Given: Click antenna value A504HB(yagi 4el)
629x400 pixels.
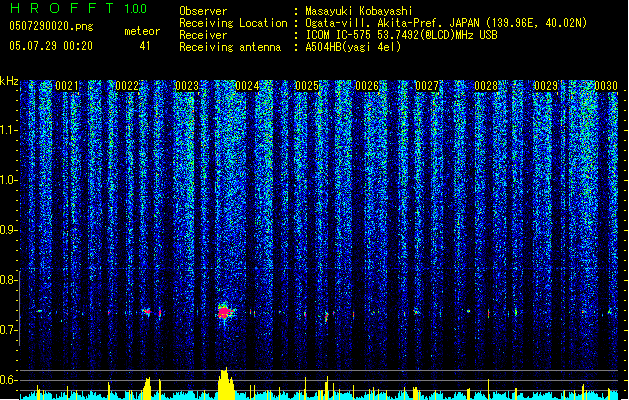Looking at the screenshot, I should pyautogui.click(x=353, y=47).
